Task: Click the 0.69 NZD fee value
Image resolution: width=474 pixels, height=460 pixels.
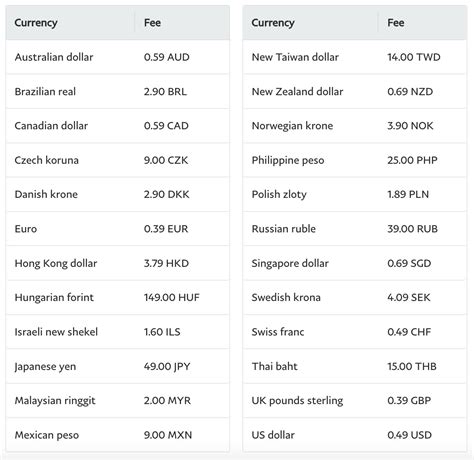Action: (410, 91)
